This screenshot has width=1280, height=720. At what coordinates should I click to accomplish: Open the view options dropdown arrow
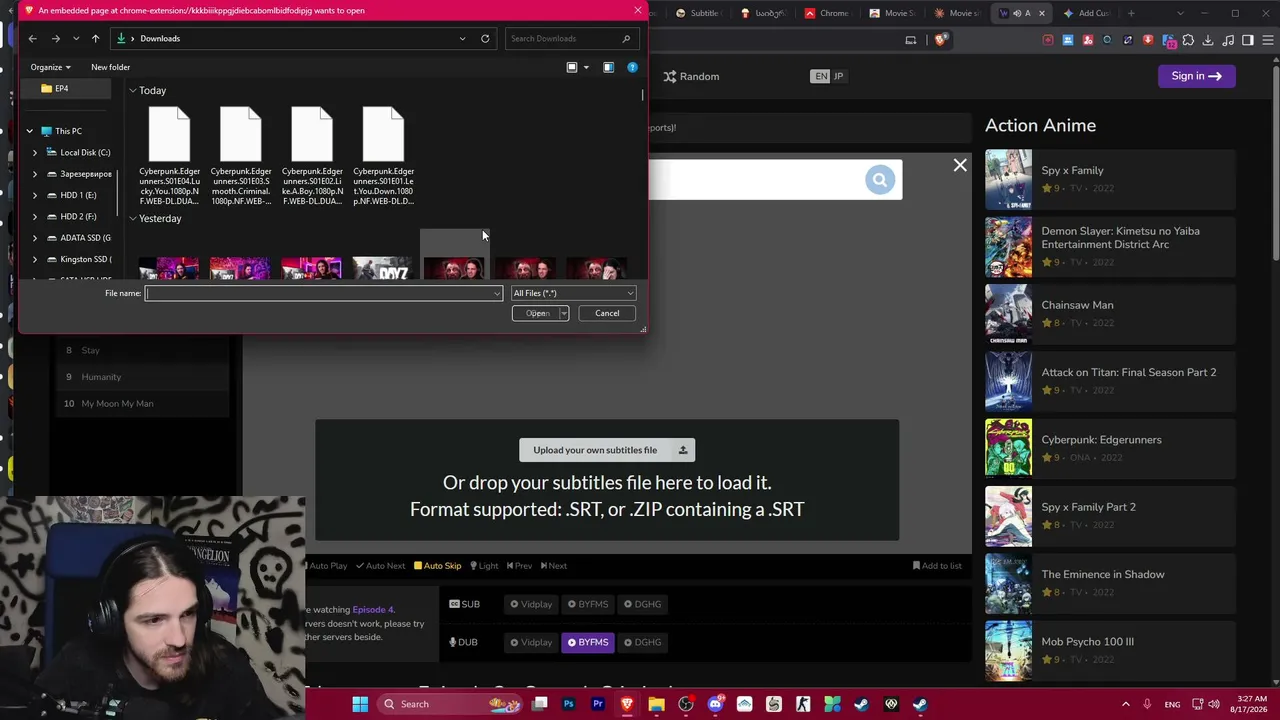click(584, 67)
